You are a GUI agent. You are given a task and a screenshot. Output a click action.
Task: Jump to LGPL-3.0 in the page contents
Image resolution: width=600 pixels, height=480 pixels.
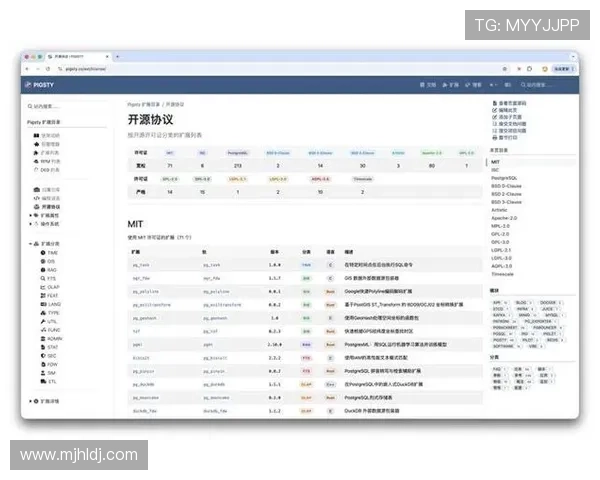click(x=501, y=258)
